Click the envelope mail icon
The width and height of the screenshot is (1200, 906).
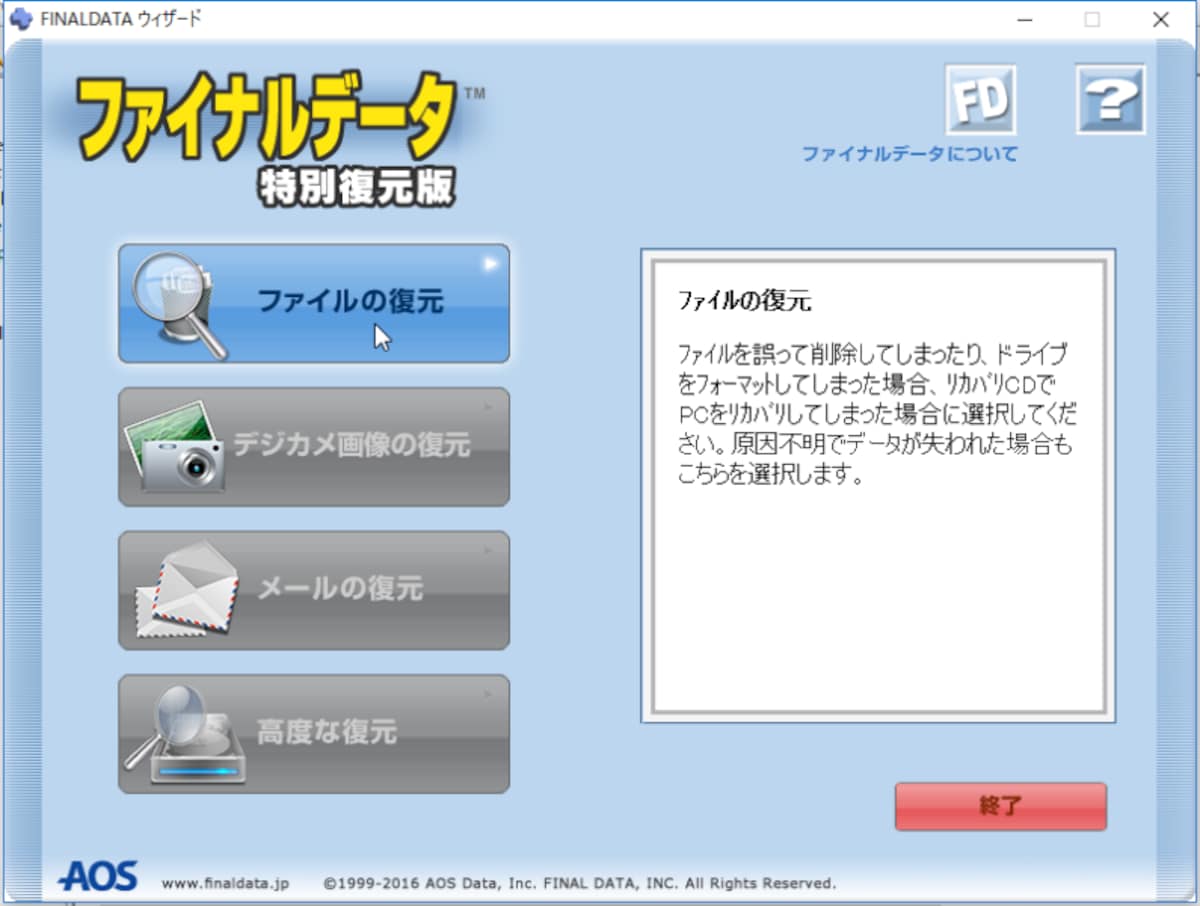(x=186, y=590)
